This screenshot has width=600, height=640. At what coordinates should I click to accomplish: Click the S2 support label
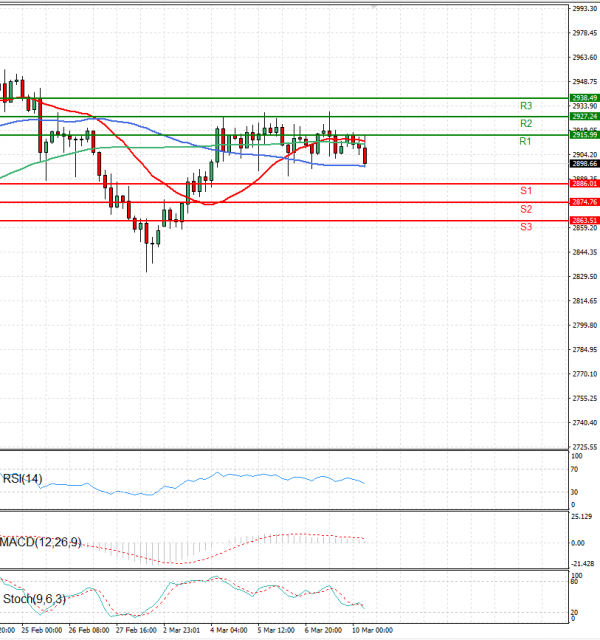(525, 209)
